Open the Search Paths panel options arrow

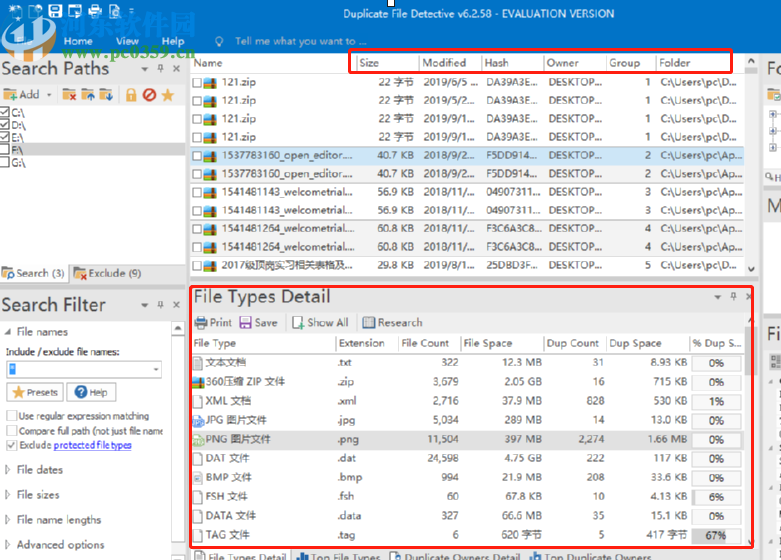[x=144, y=69]
